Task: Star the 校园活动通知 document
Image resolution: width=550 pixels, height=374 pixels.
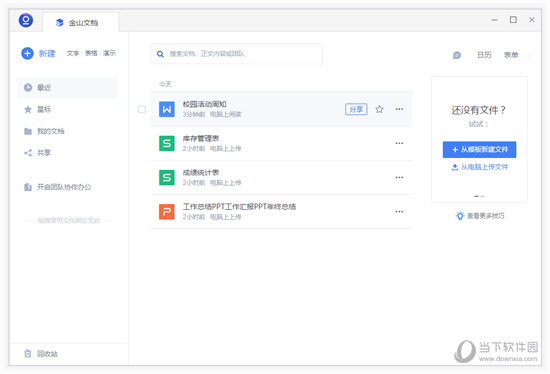Action: (379, 109)
